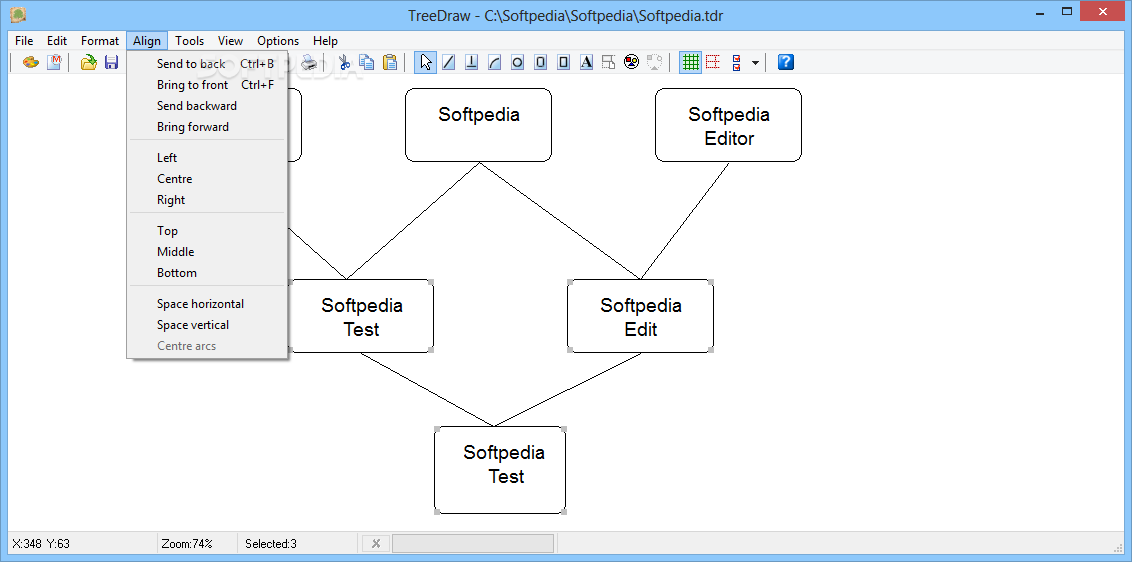
Task: Click the colored circle picture icon
Action: tap(632, 62)
